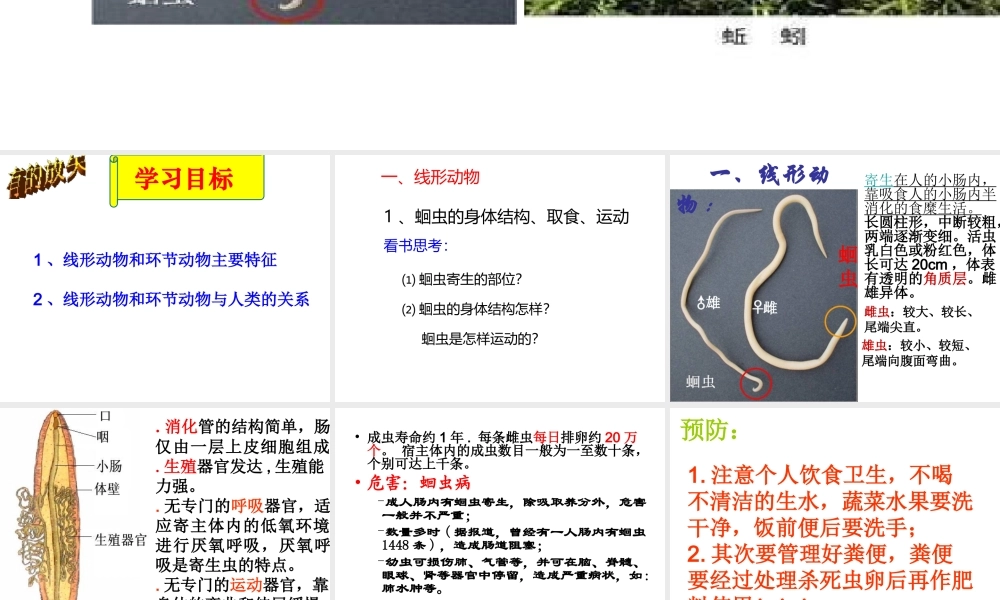Click the red circle around male worm tail
This screenshot has width=1000, height=600.
(x=756, y=383)
